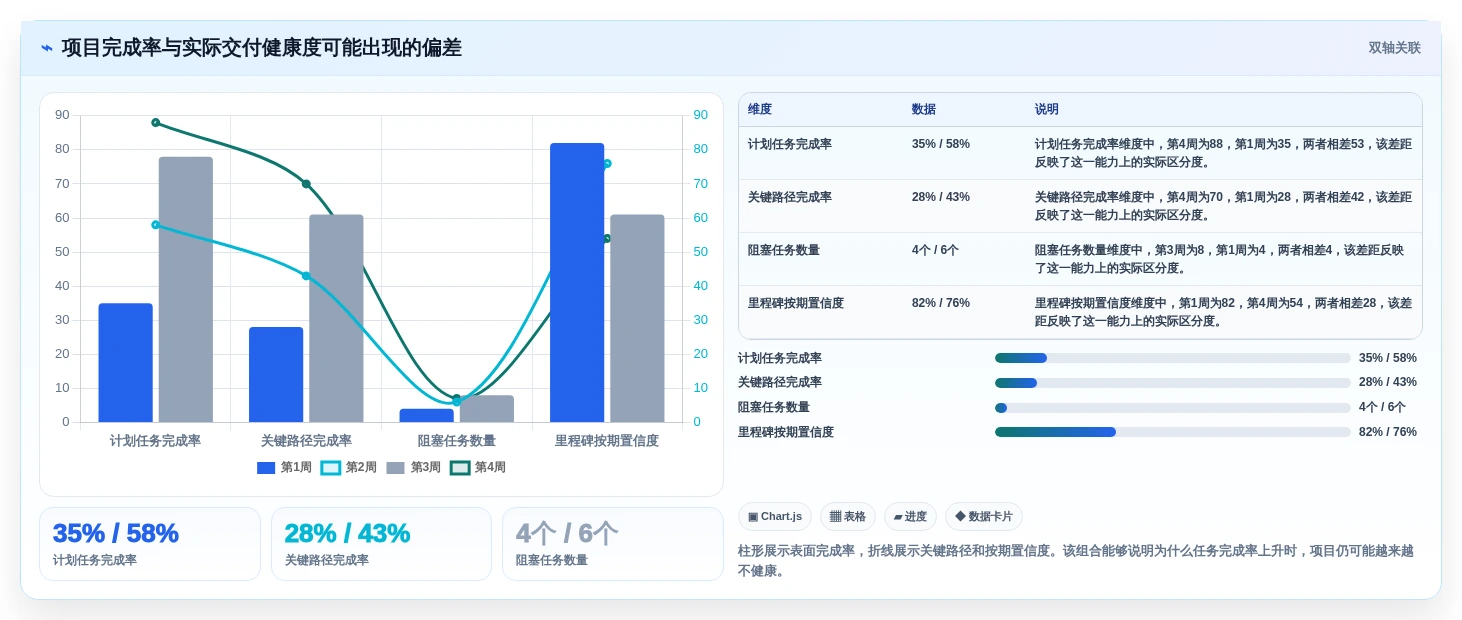Viewport: 1462px width, 620px height.
Task: Click table data cell 28% / 43%
Action: click(941, 197)
